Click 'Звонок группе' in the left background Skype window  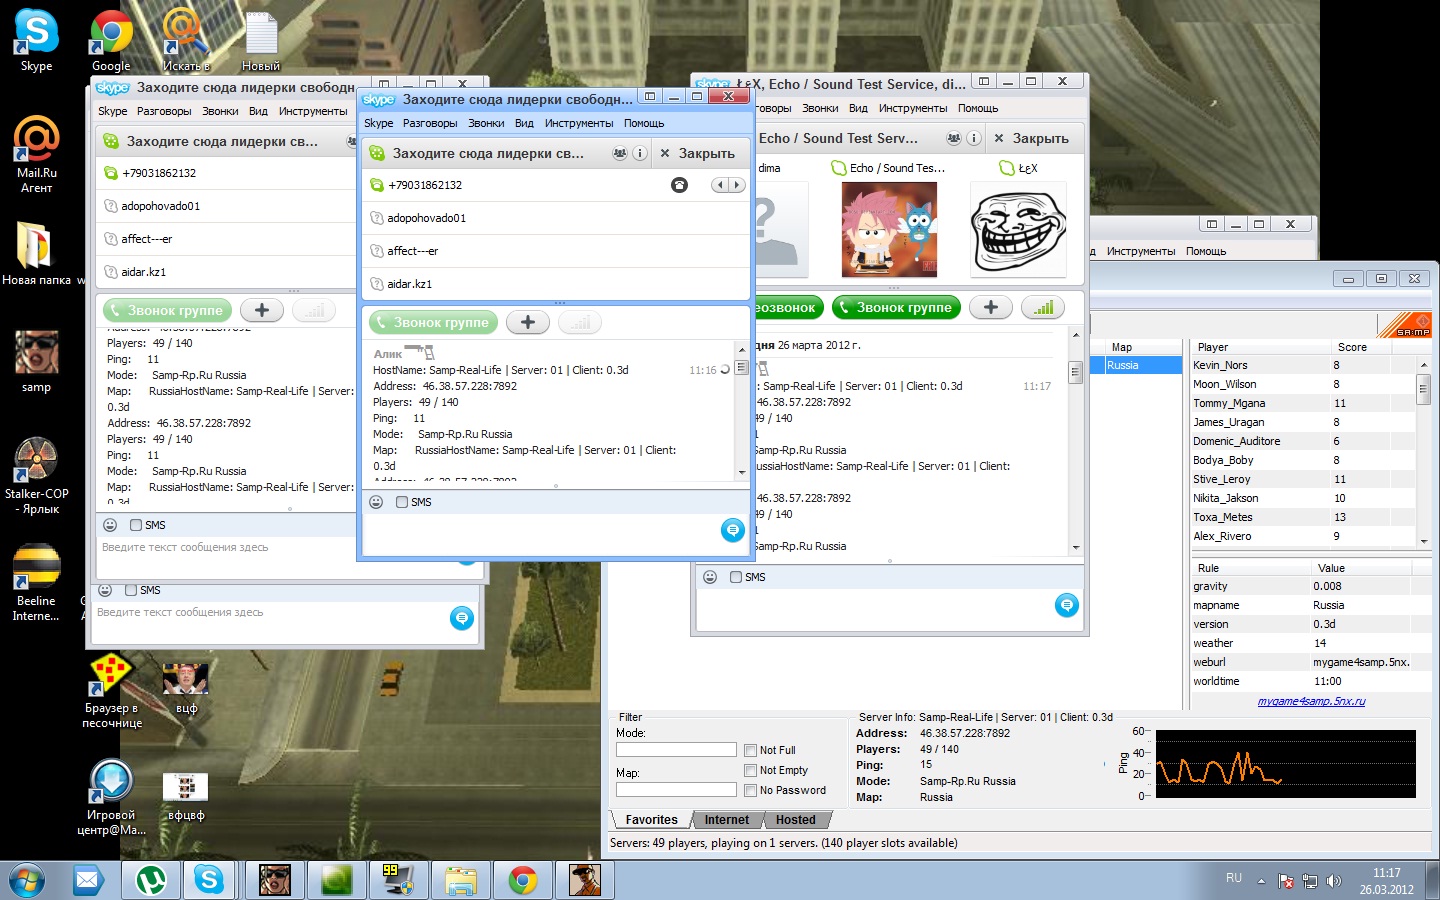pos(167,310)
